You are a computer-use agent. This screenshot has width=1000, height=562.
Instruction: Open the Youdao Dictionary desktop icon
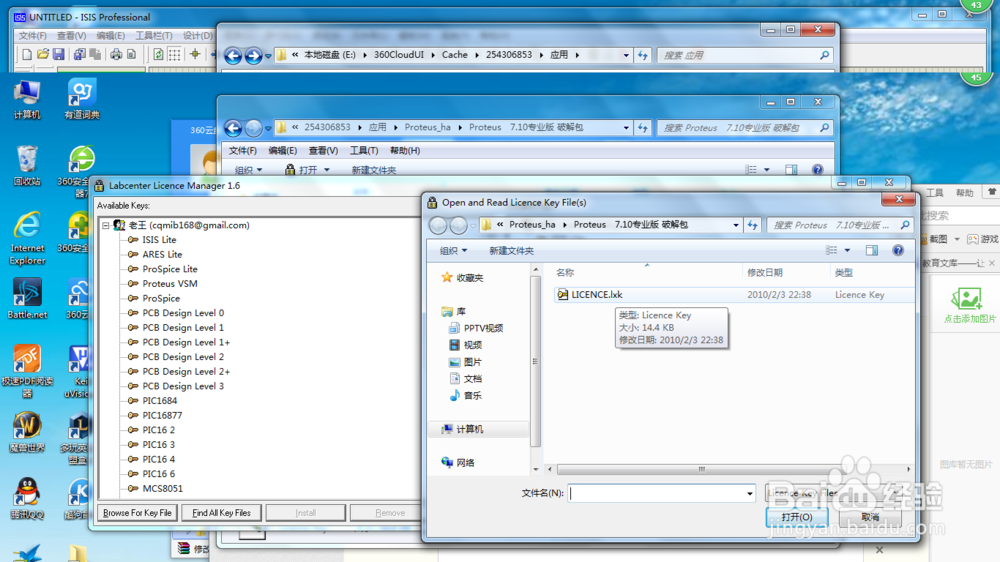(x=82, y=100)
